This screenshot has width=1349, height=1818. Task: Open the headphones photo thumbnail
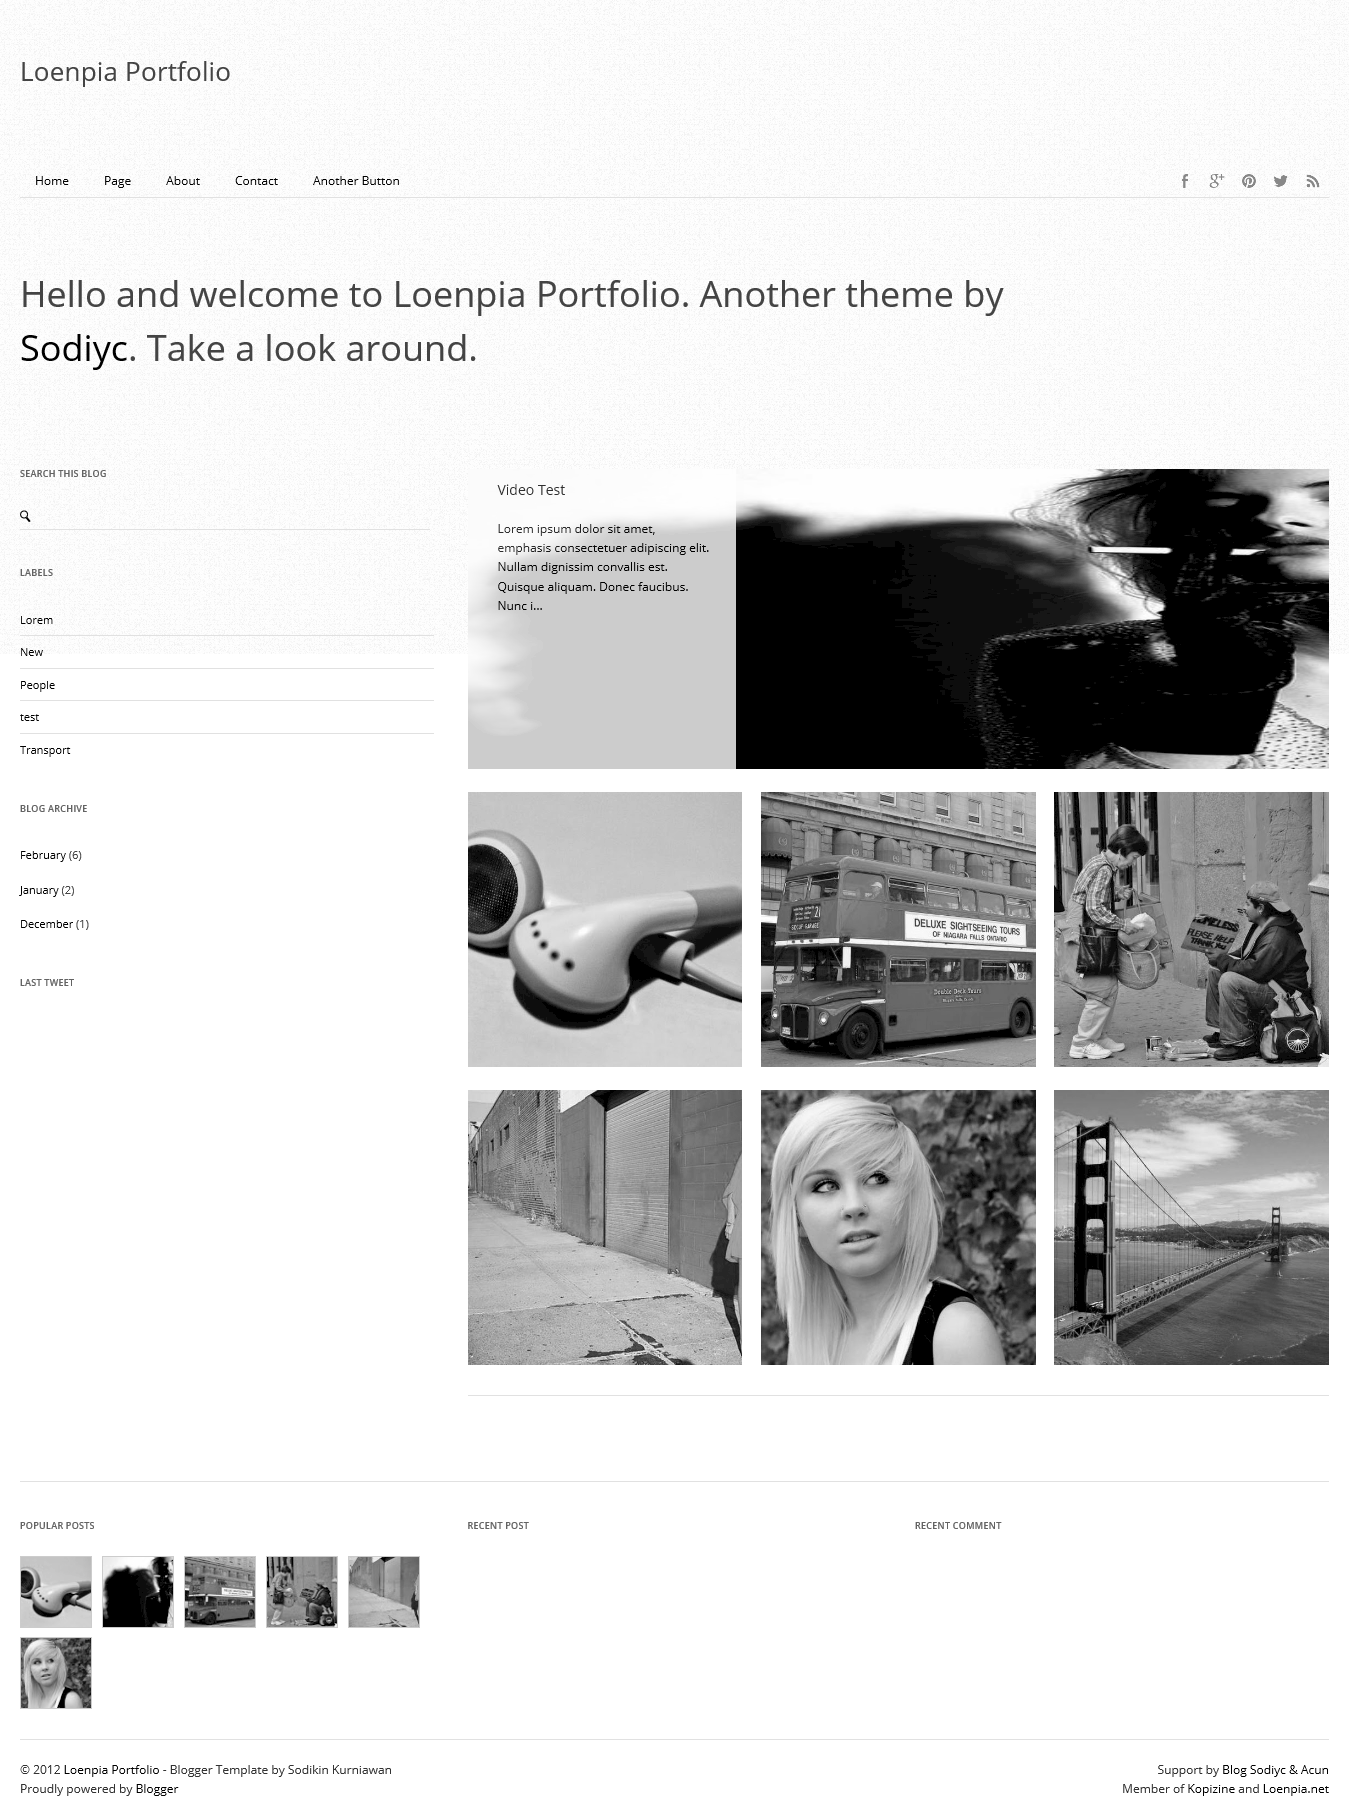605,929
